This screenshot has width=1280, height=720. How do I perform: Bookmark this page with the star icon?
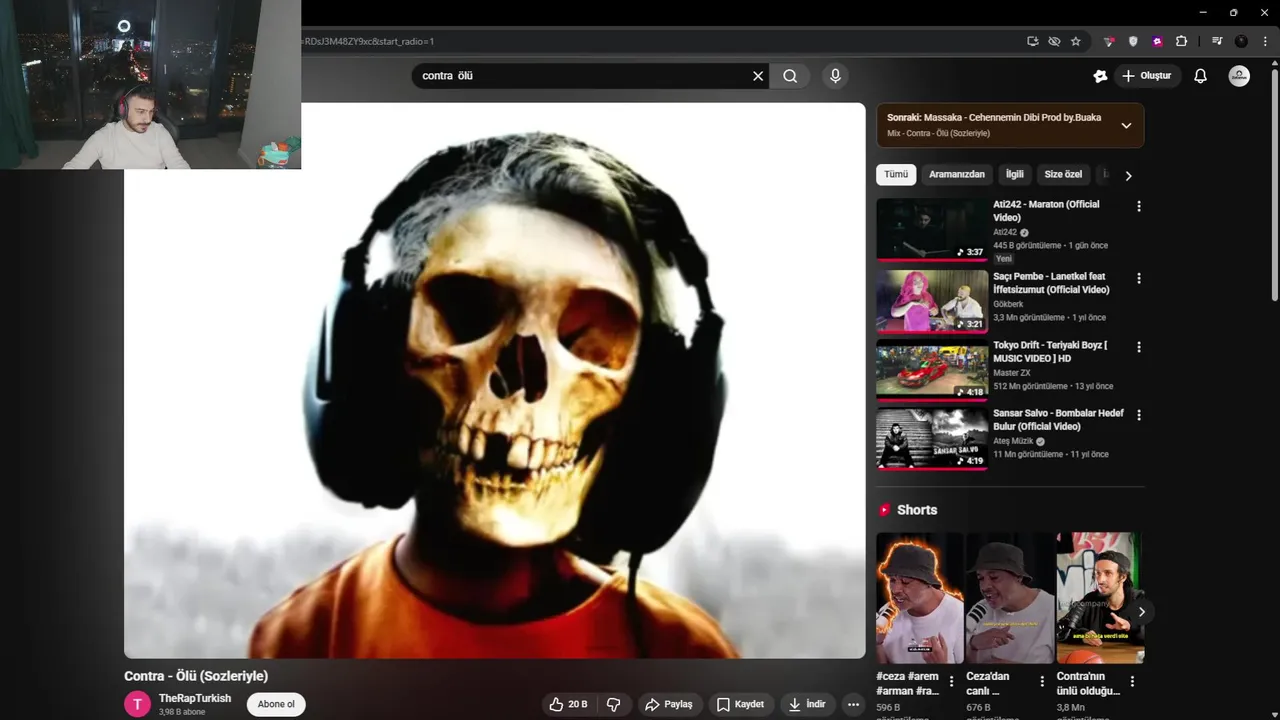point(1076,41)
